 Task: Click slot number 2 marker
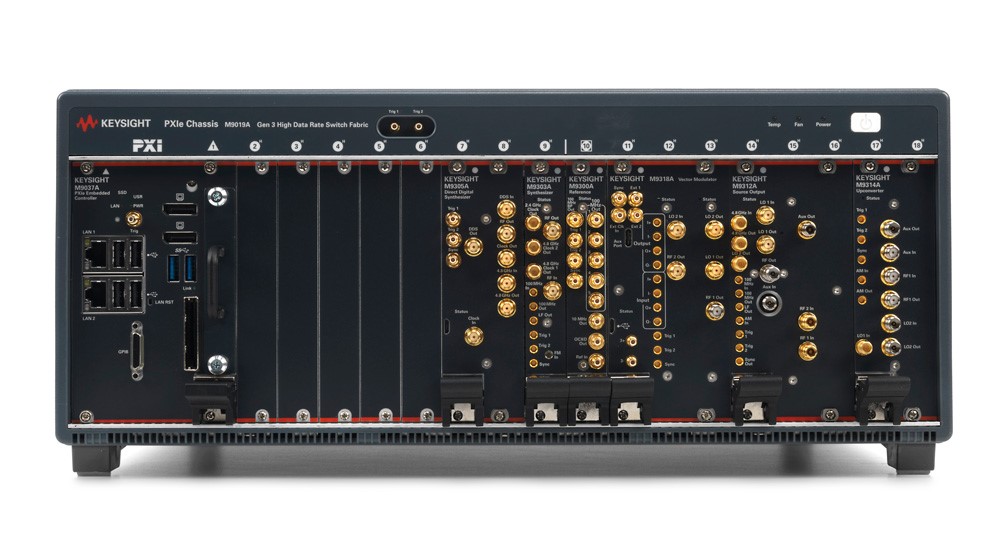[254, 147]
